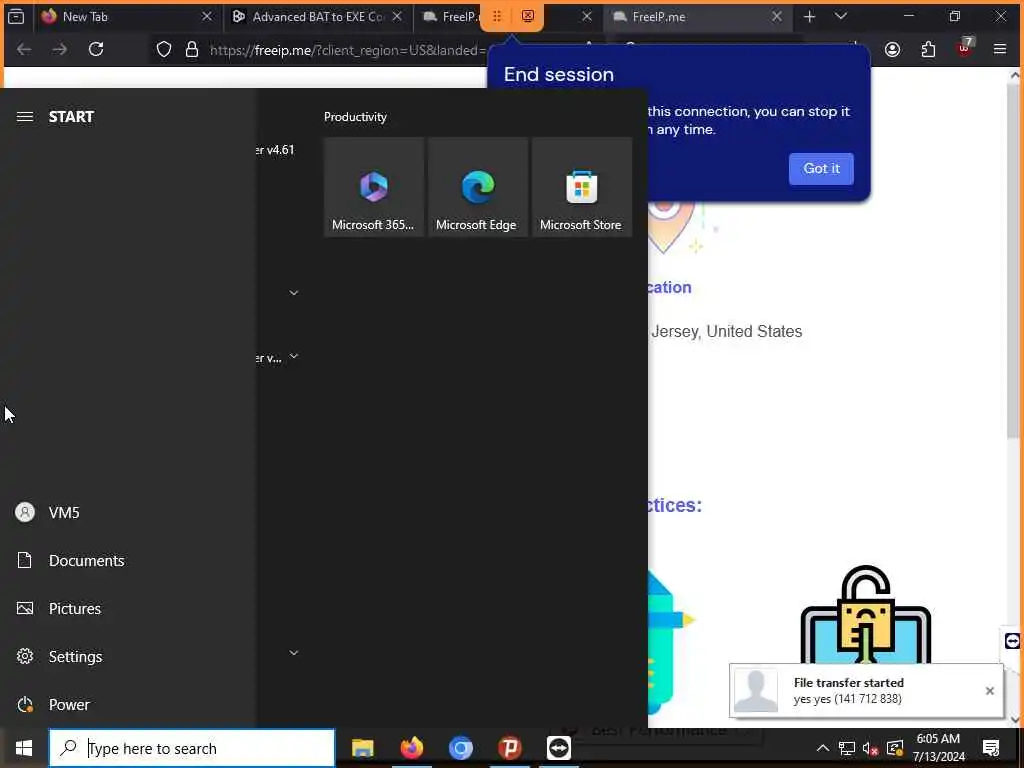Open the clock showing 6:05 AM
1024x768 pixels.
click(938, 748)
